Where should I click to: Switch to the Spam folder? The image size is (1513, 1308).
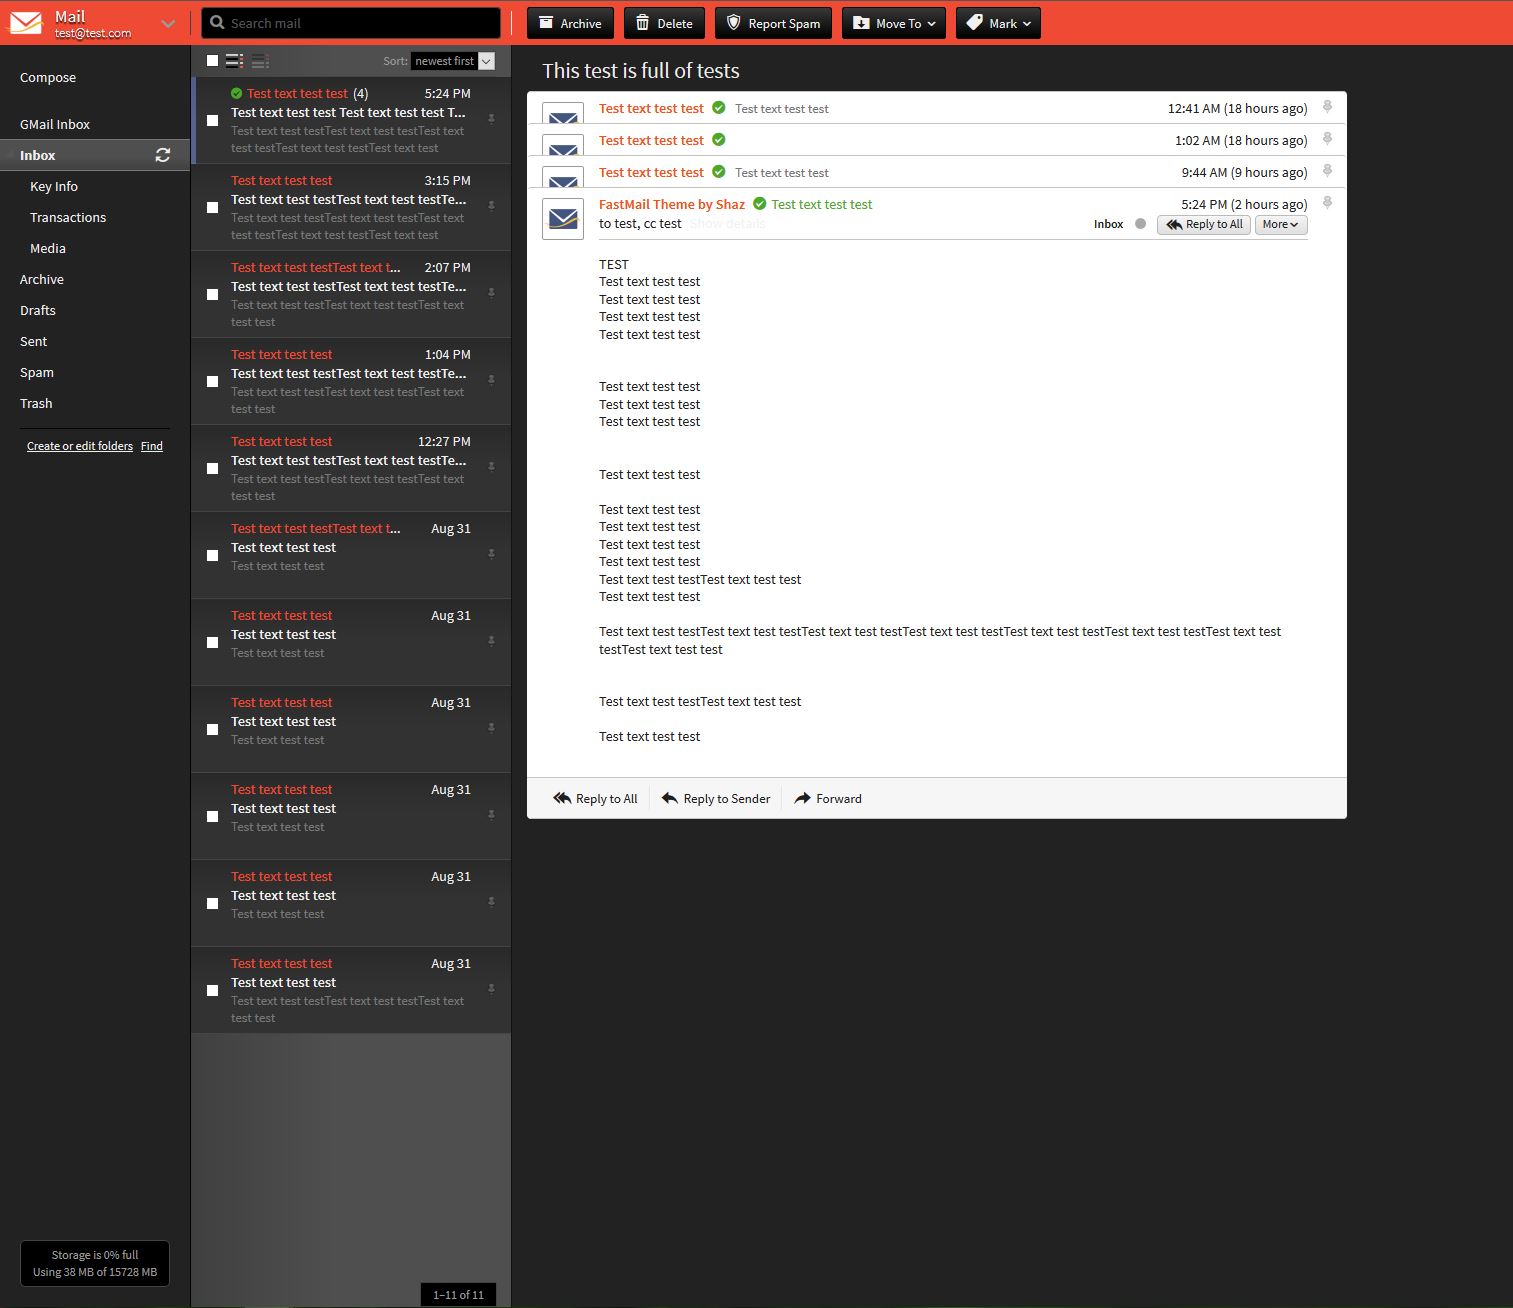(36, 372)
